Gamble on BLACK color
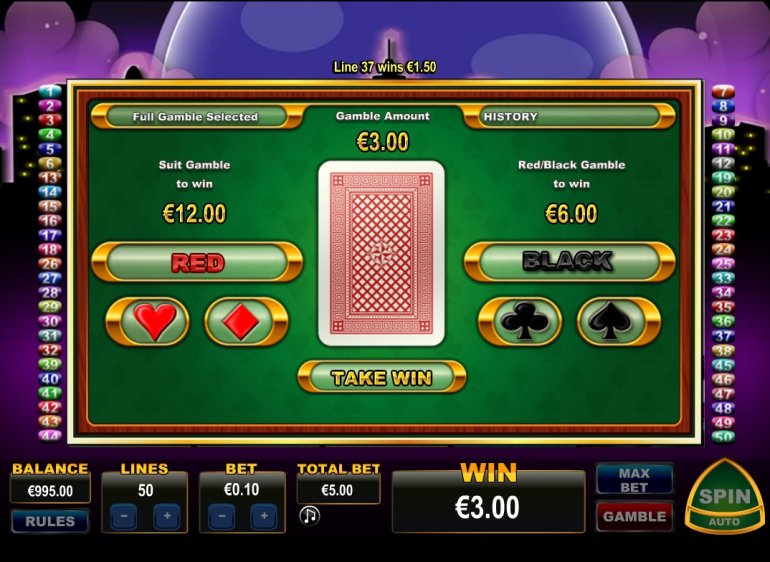This screenshot has height=562, width=770. tap(570, 262)
